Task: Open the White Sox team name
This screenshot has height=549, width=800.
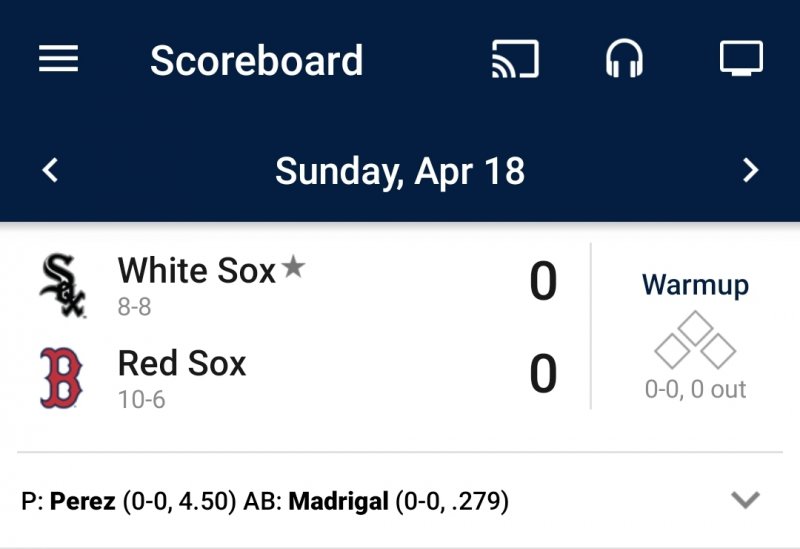Action: [x=196, y=270]
